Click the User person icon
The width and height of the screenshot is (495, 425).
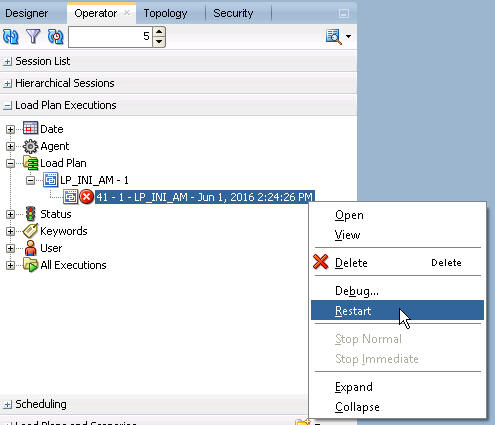[31, 248]
